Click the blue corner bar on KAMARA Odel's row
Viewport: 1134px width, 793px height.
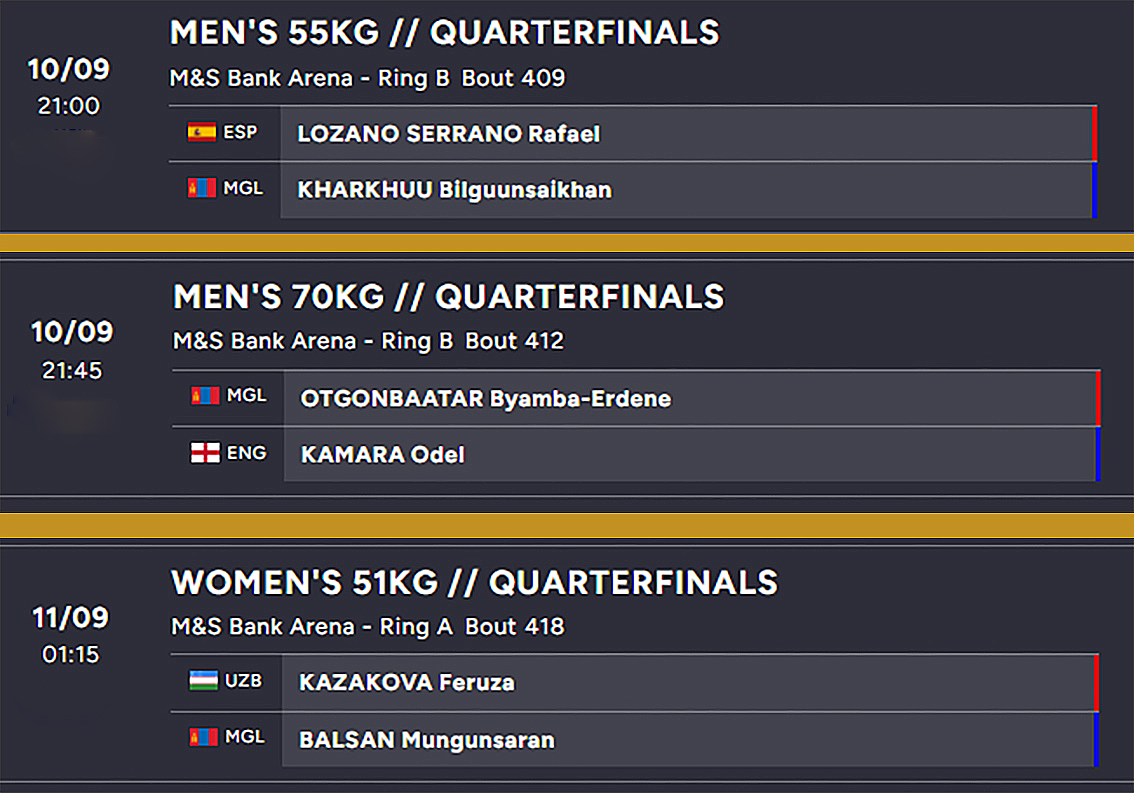1098,455
